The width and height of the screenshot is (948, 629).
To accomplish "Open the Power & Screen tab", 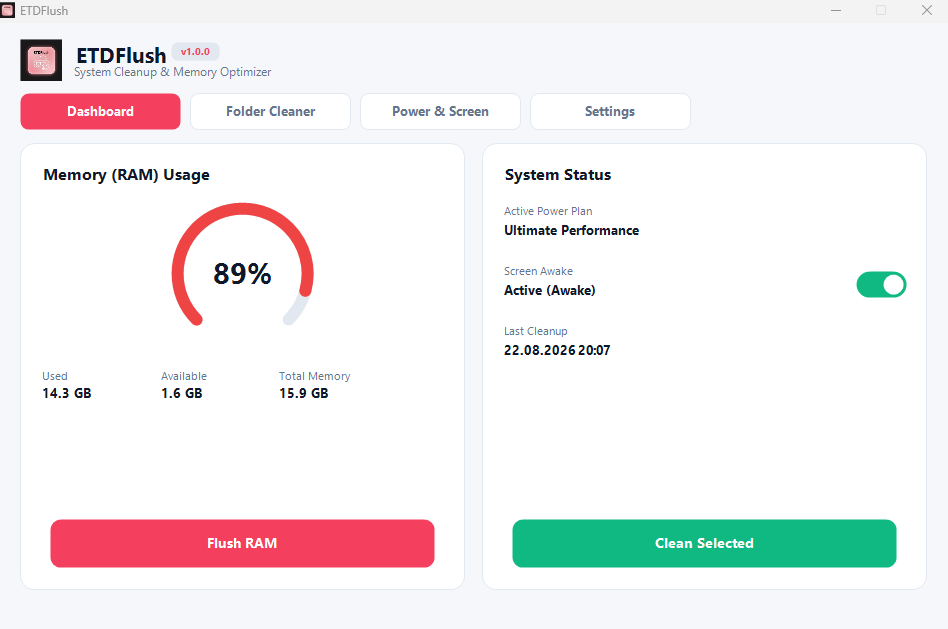I will tap(440, 111).
